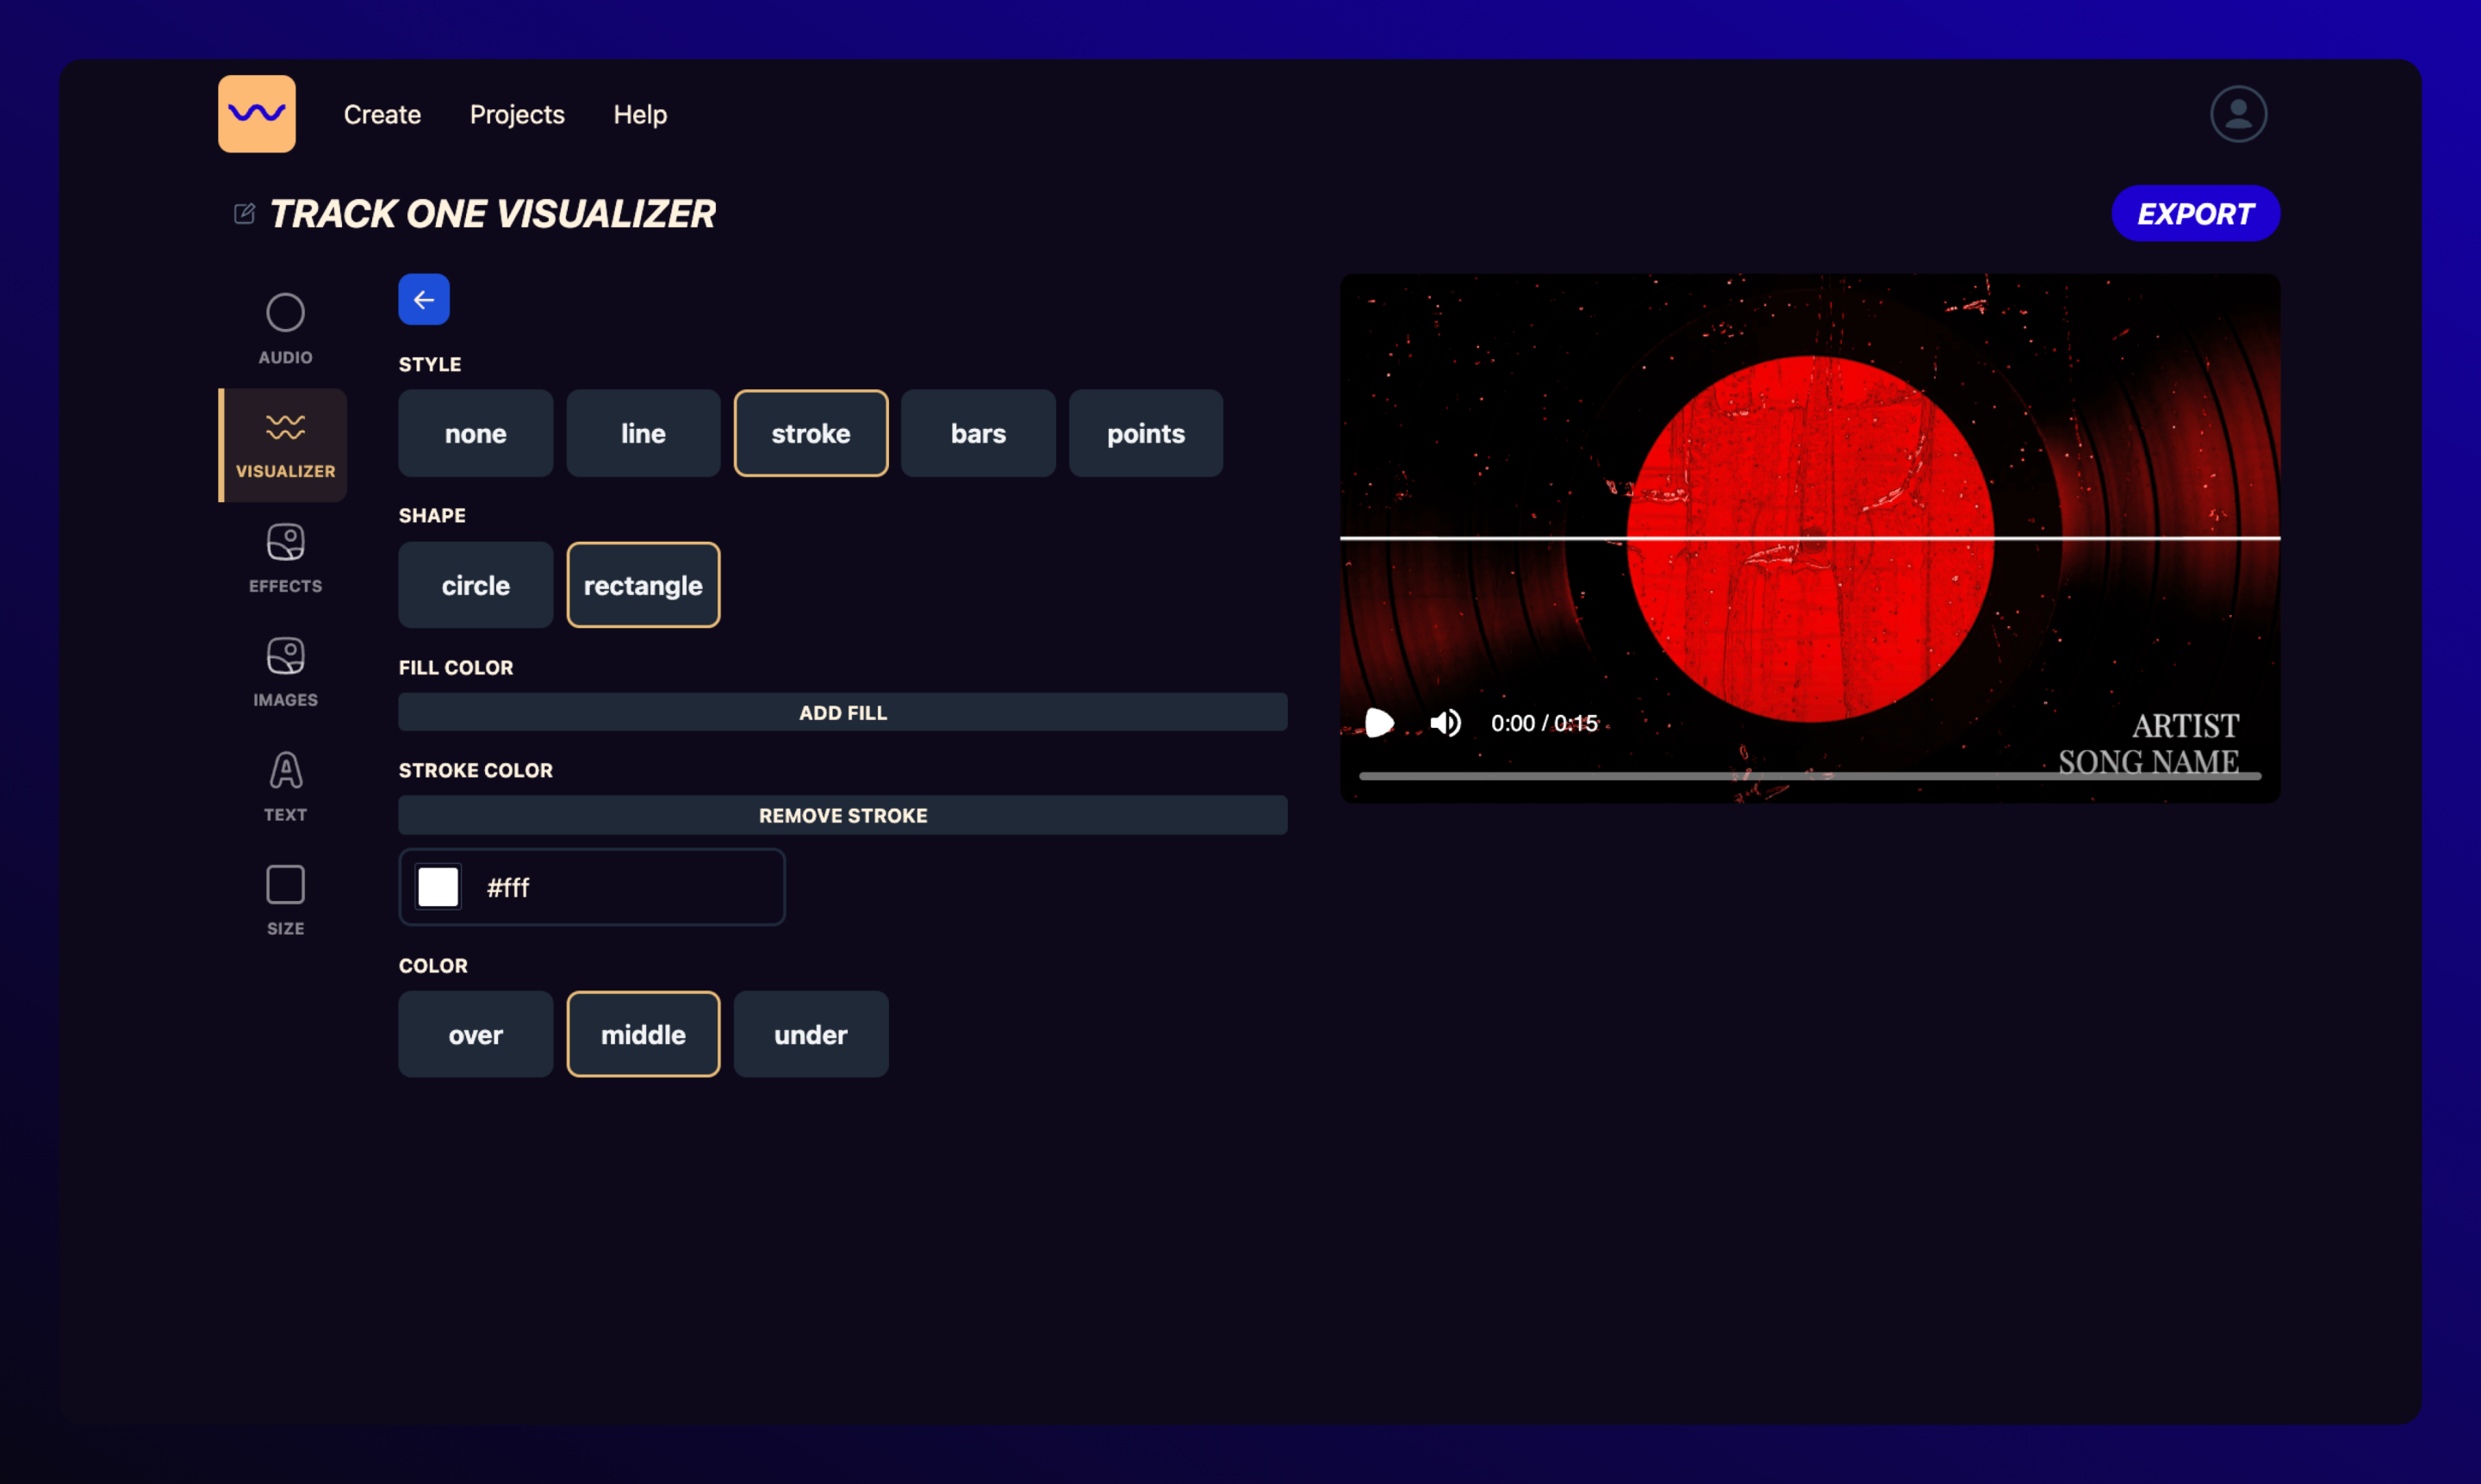Set style to none
2481x1484 pixels.
click(476, 434)
